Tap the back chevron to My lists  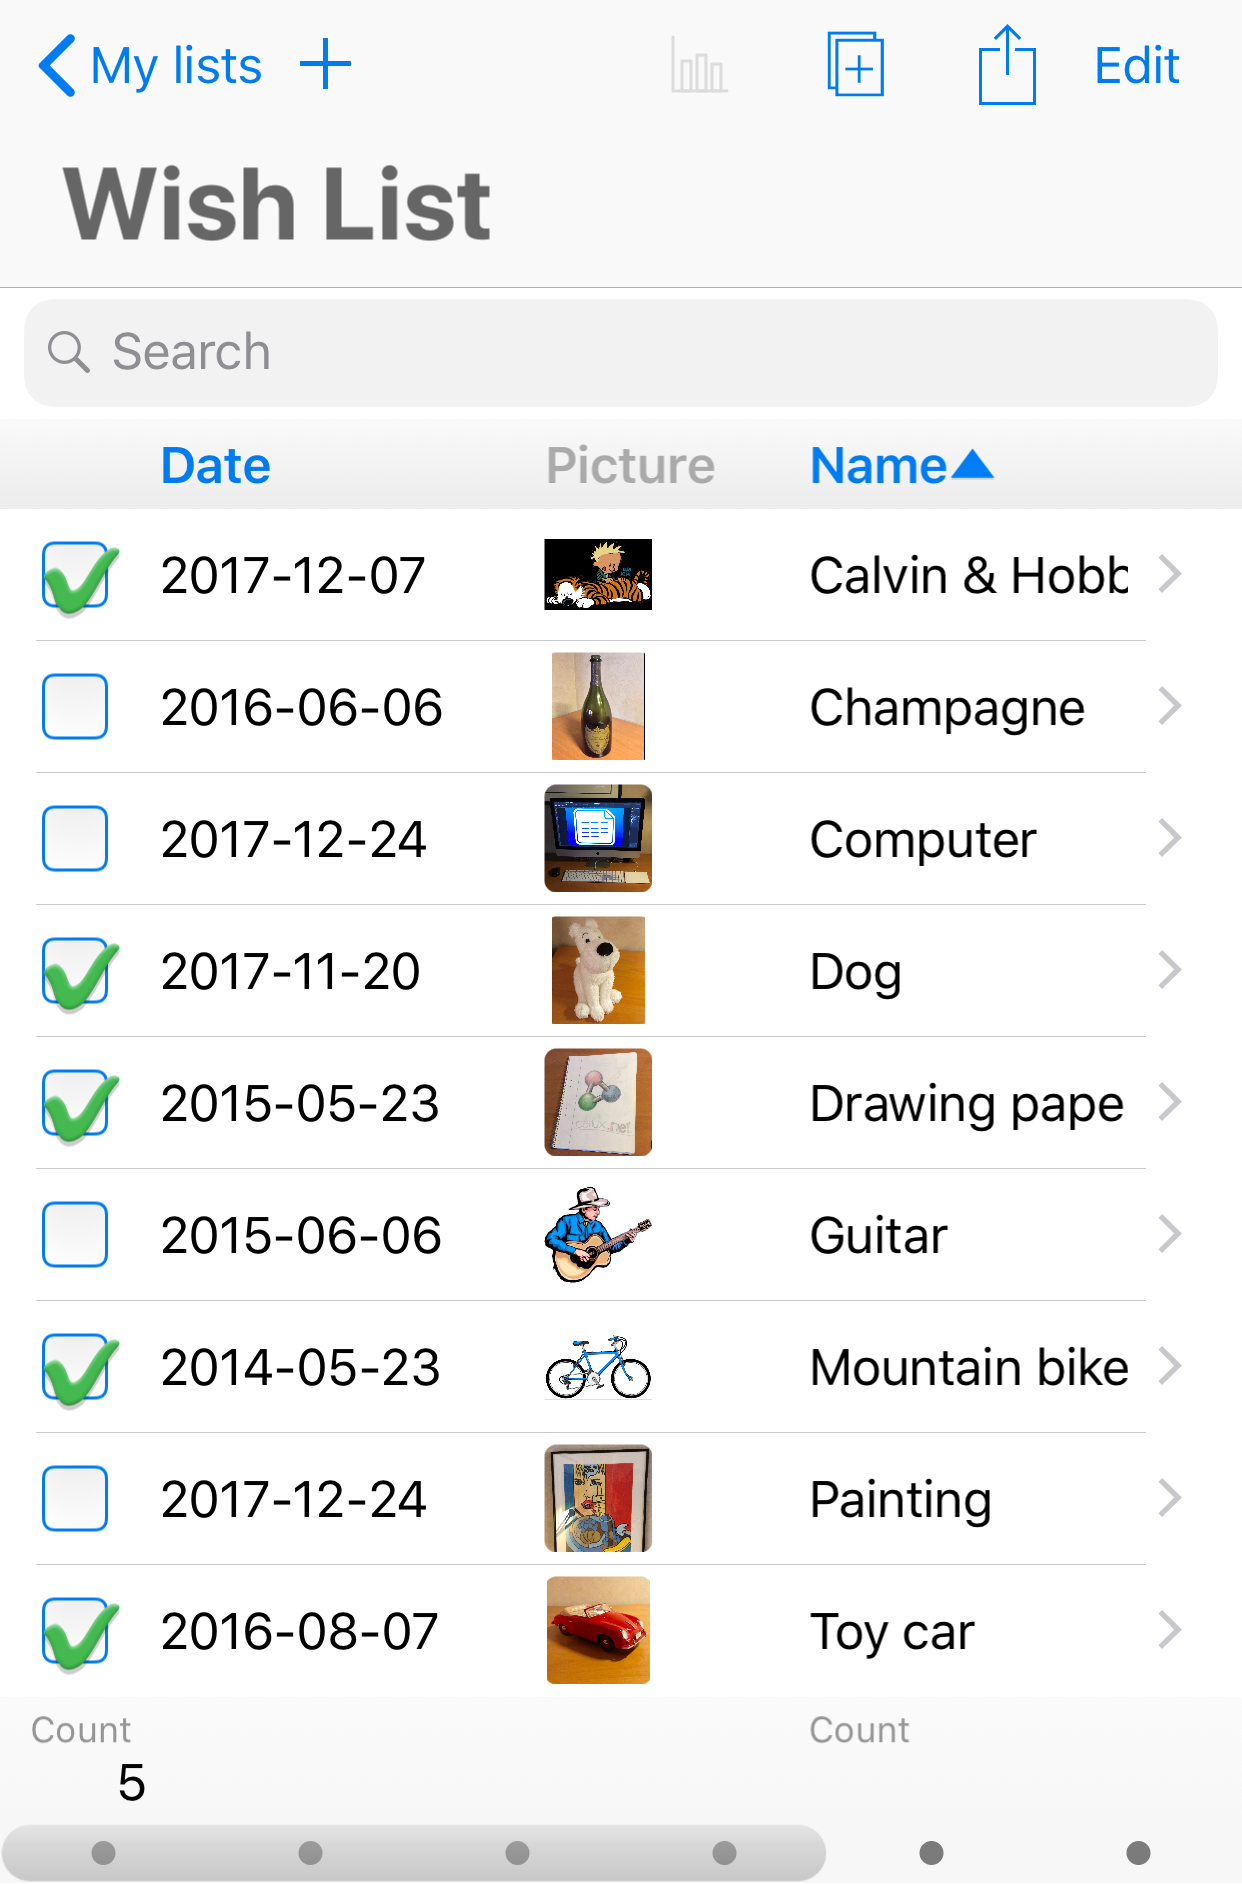click(57, 66)
